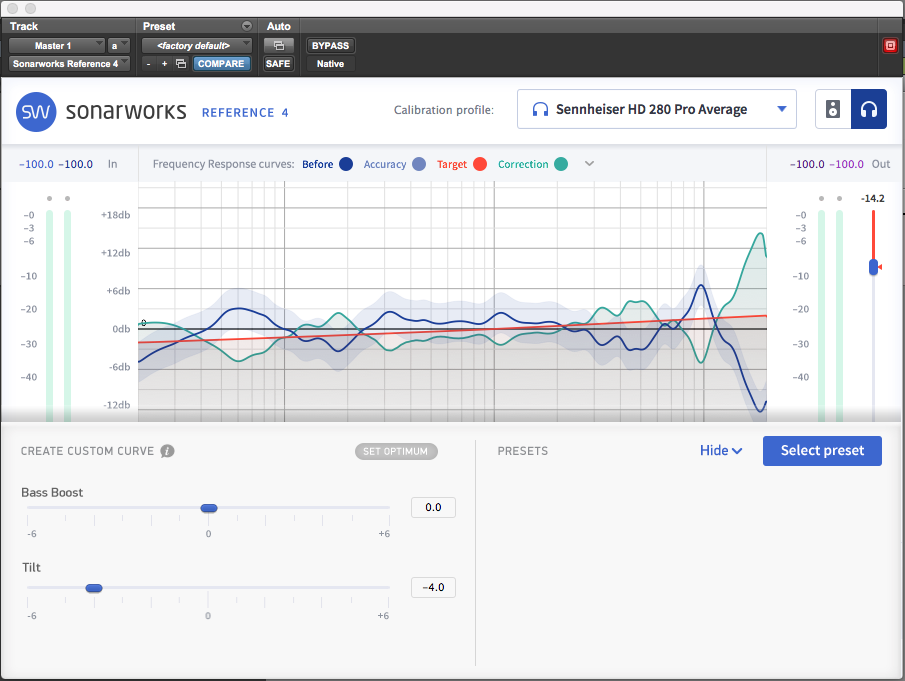Screen dimensions: 905x681
Task: Click the Bass Boost slider handle
Action: (x=208, y=508)
